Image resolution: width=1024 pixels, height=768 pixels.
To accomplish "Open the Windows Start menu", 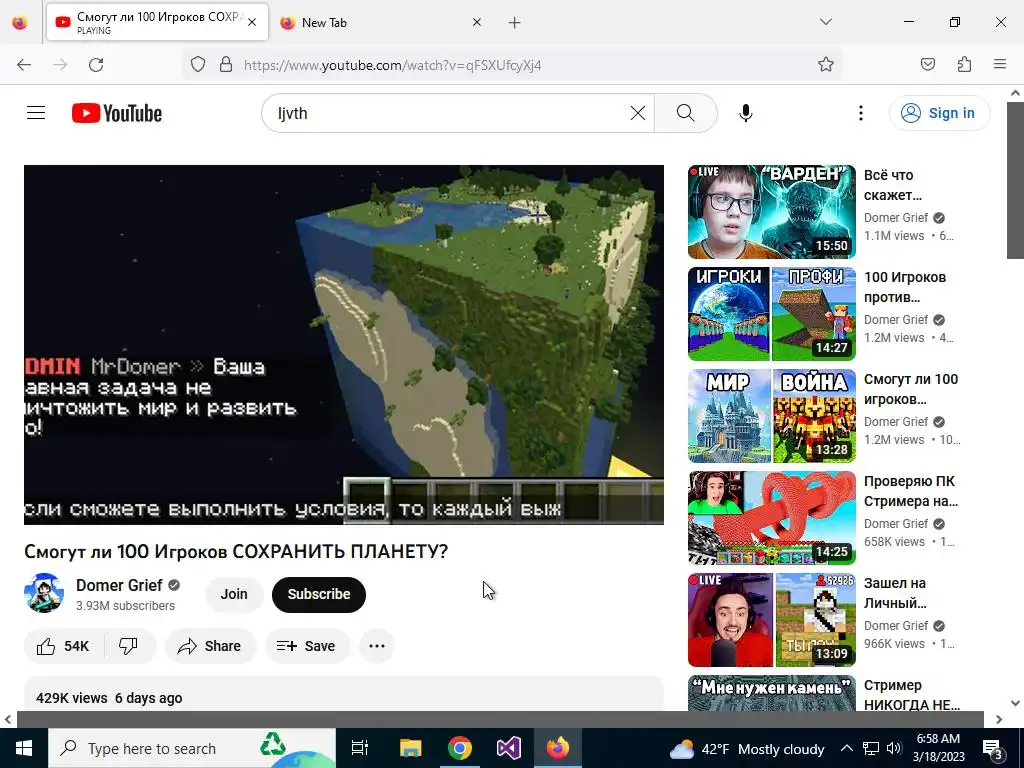I will 24,748.
